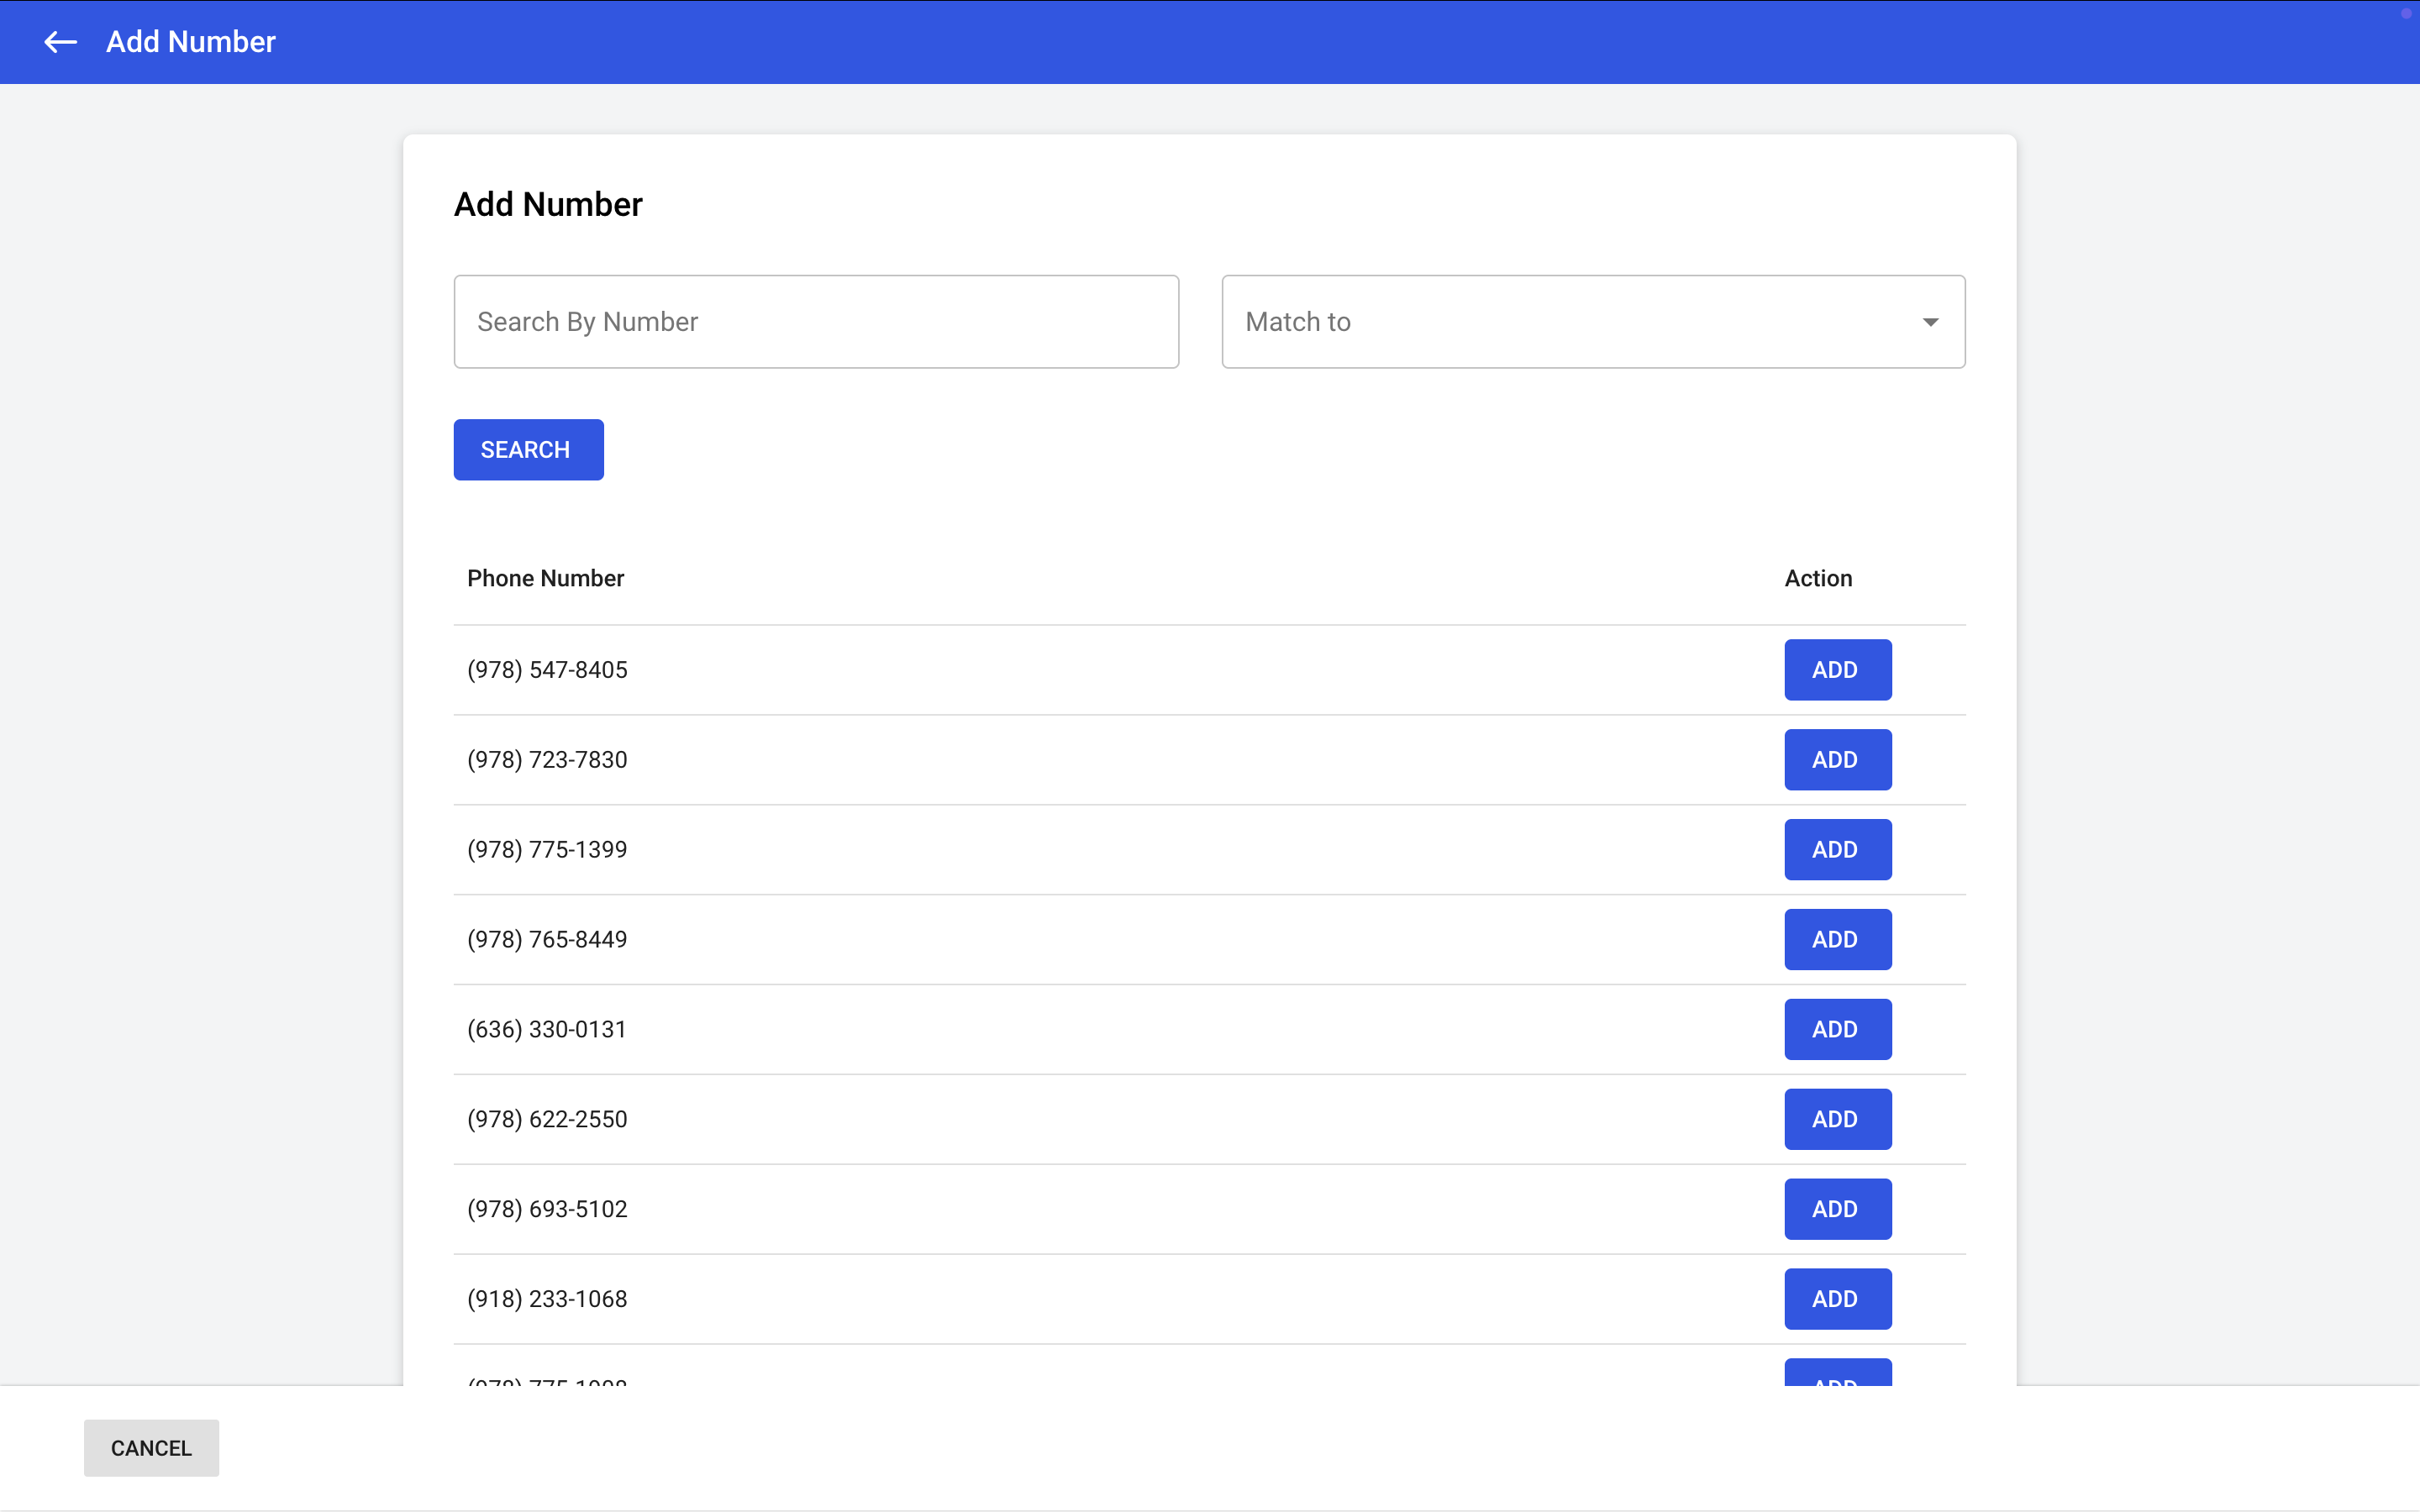Click the Add Number header title
2420x1512 pixels.
click(x=190, y=42)
